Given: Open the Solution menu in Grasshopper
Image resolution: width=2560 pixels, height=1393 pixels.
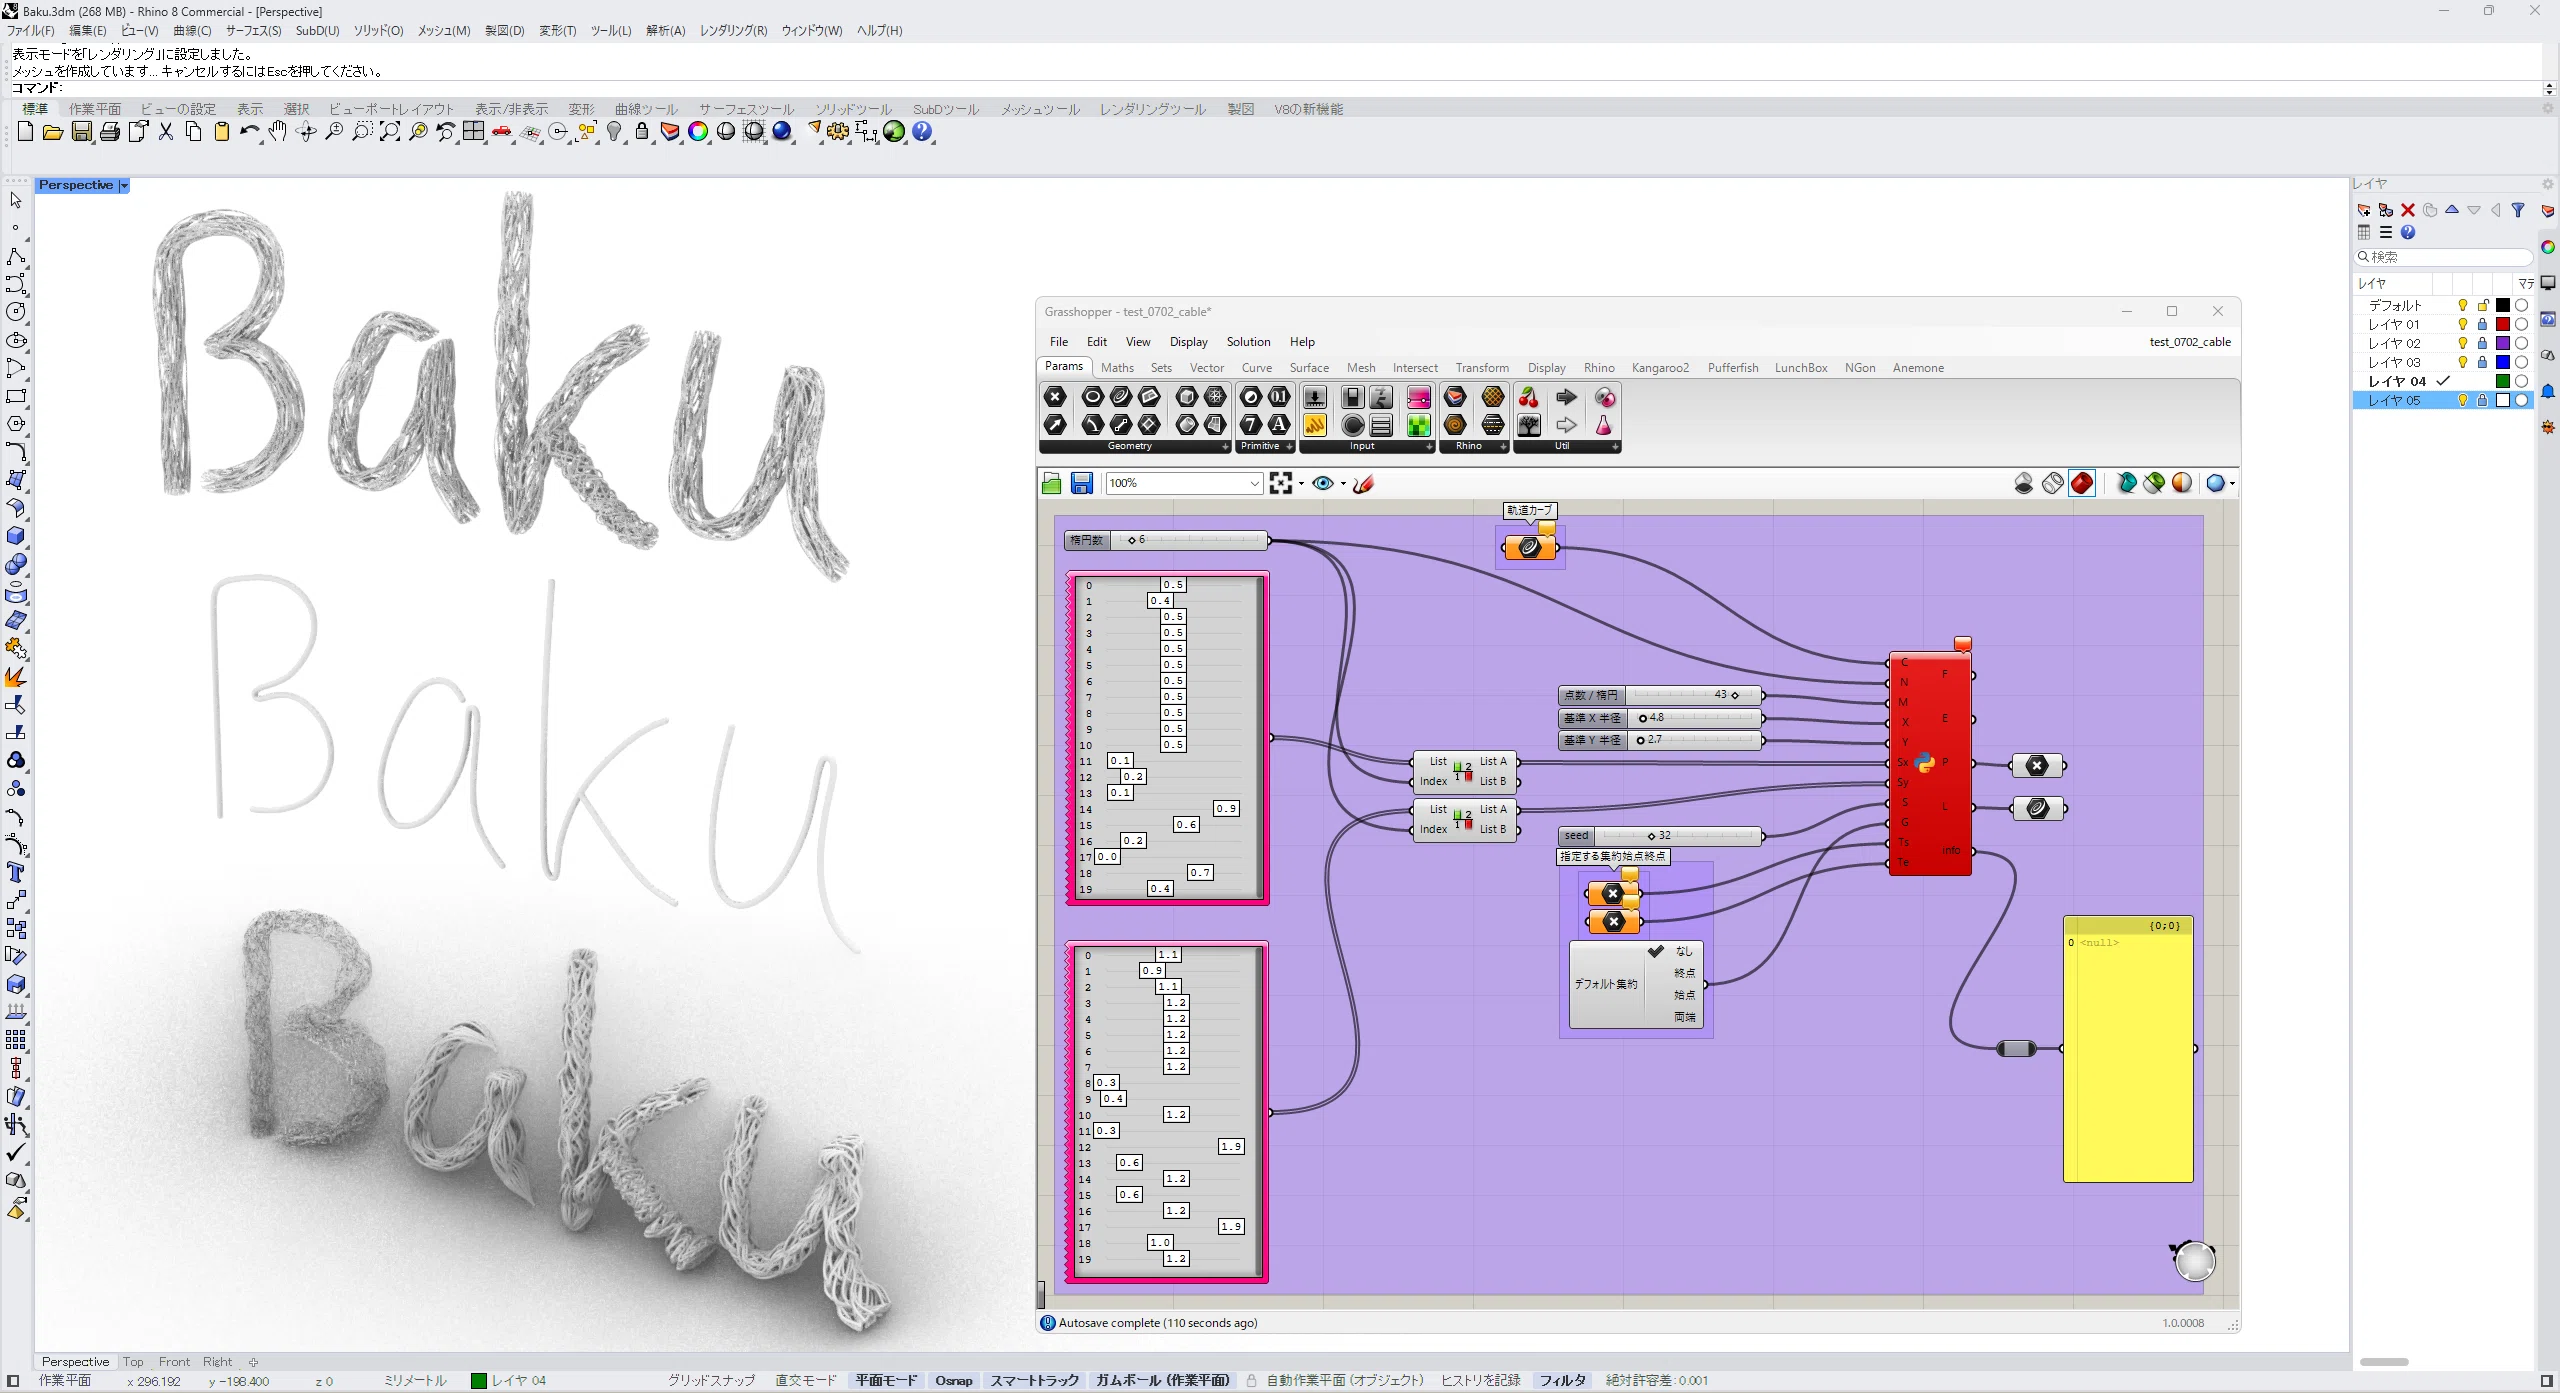Looking at the screenshot, I should (1248, 342).
